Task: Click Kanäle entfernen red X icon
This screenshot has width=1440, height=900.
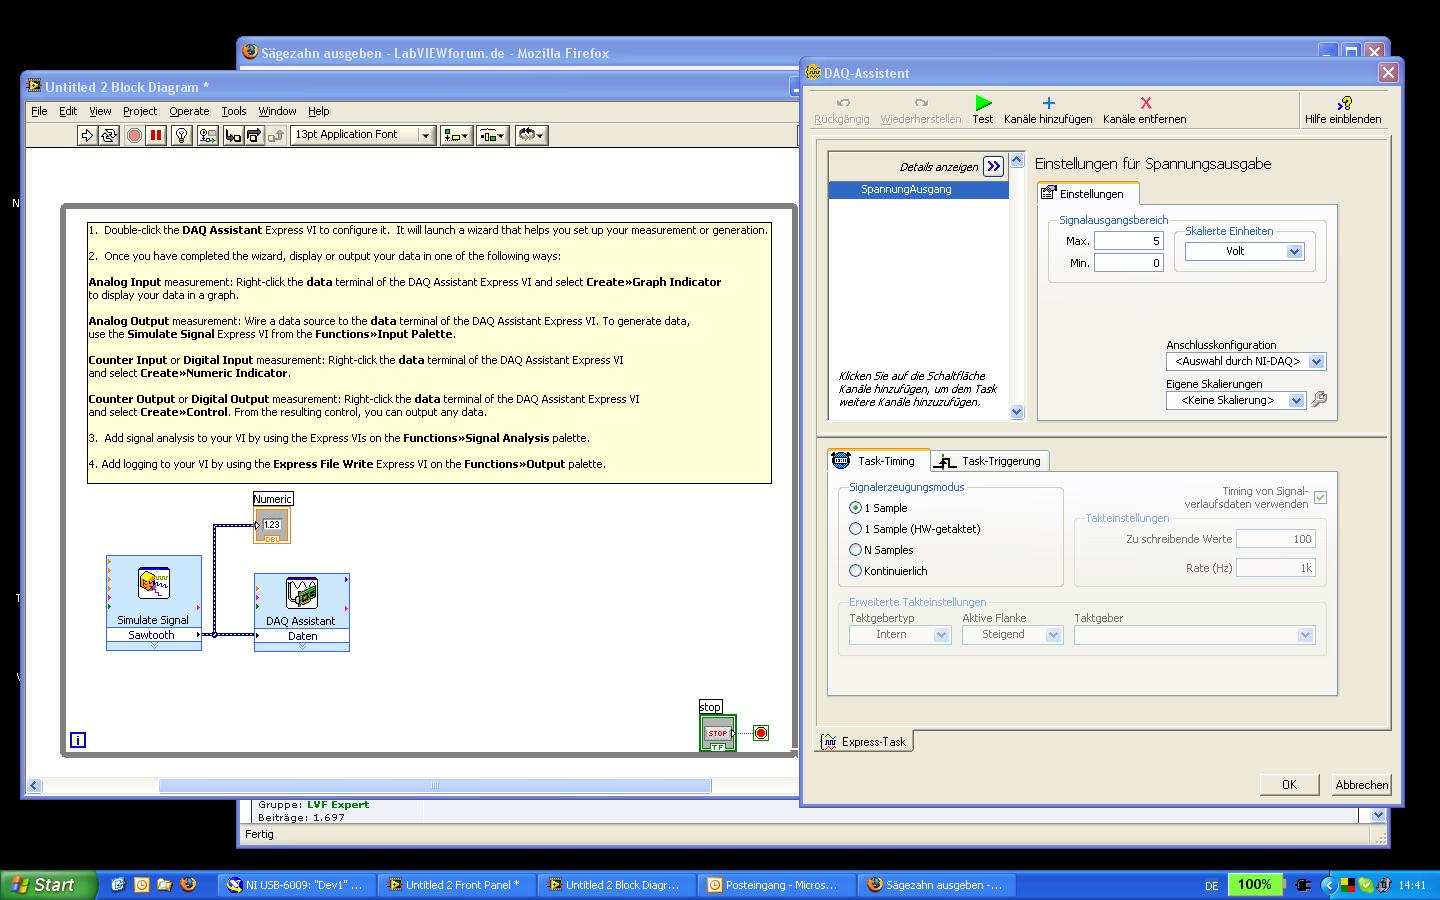Action: point(1146,103)
